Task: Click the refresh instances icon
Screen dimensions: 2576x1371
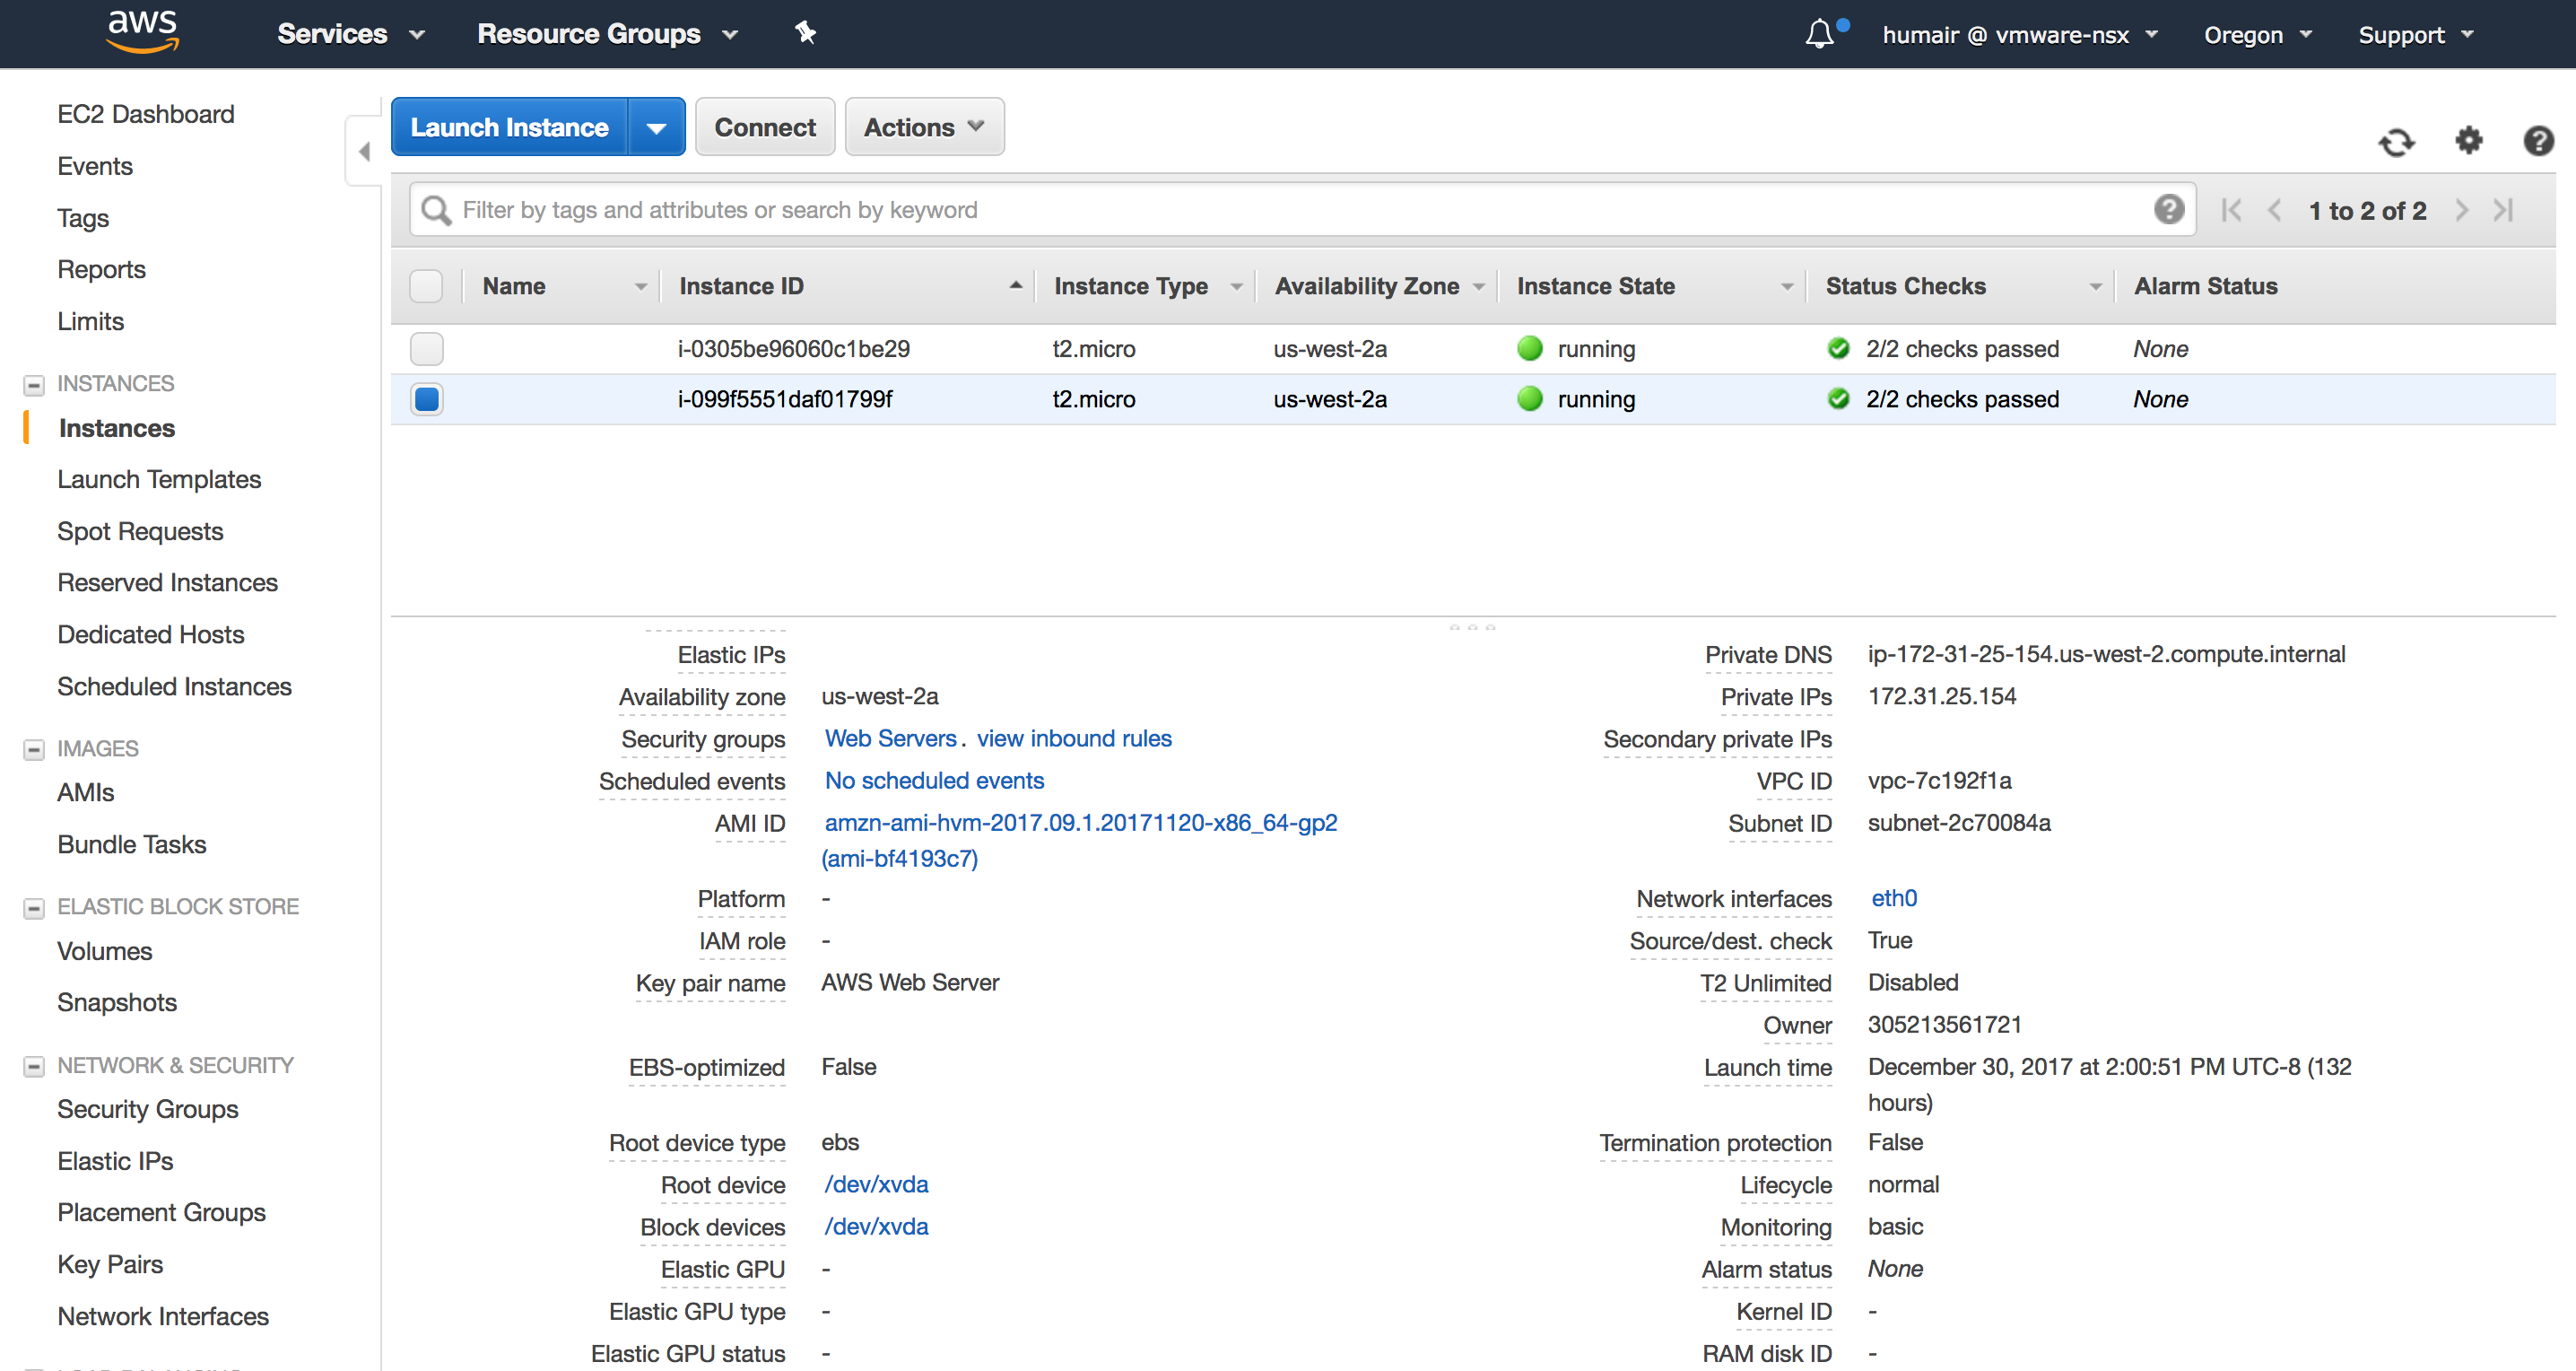Action: pos(2396,142)
